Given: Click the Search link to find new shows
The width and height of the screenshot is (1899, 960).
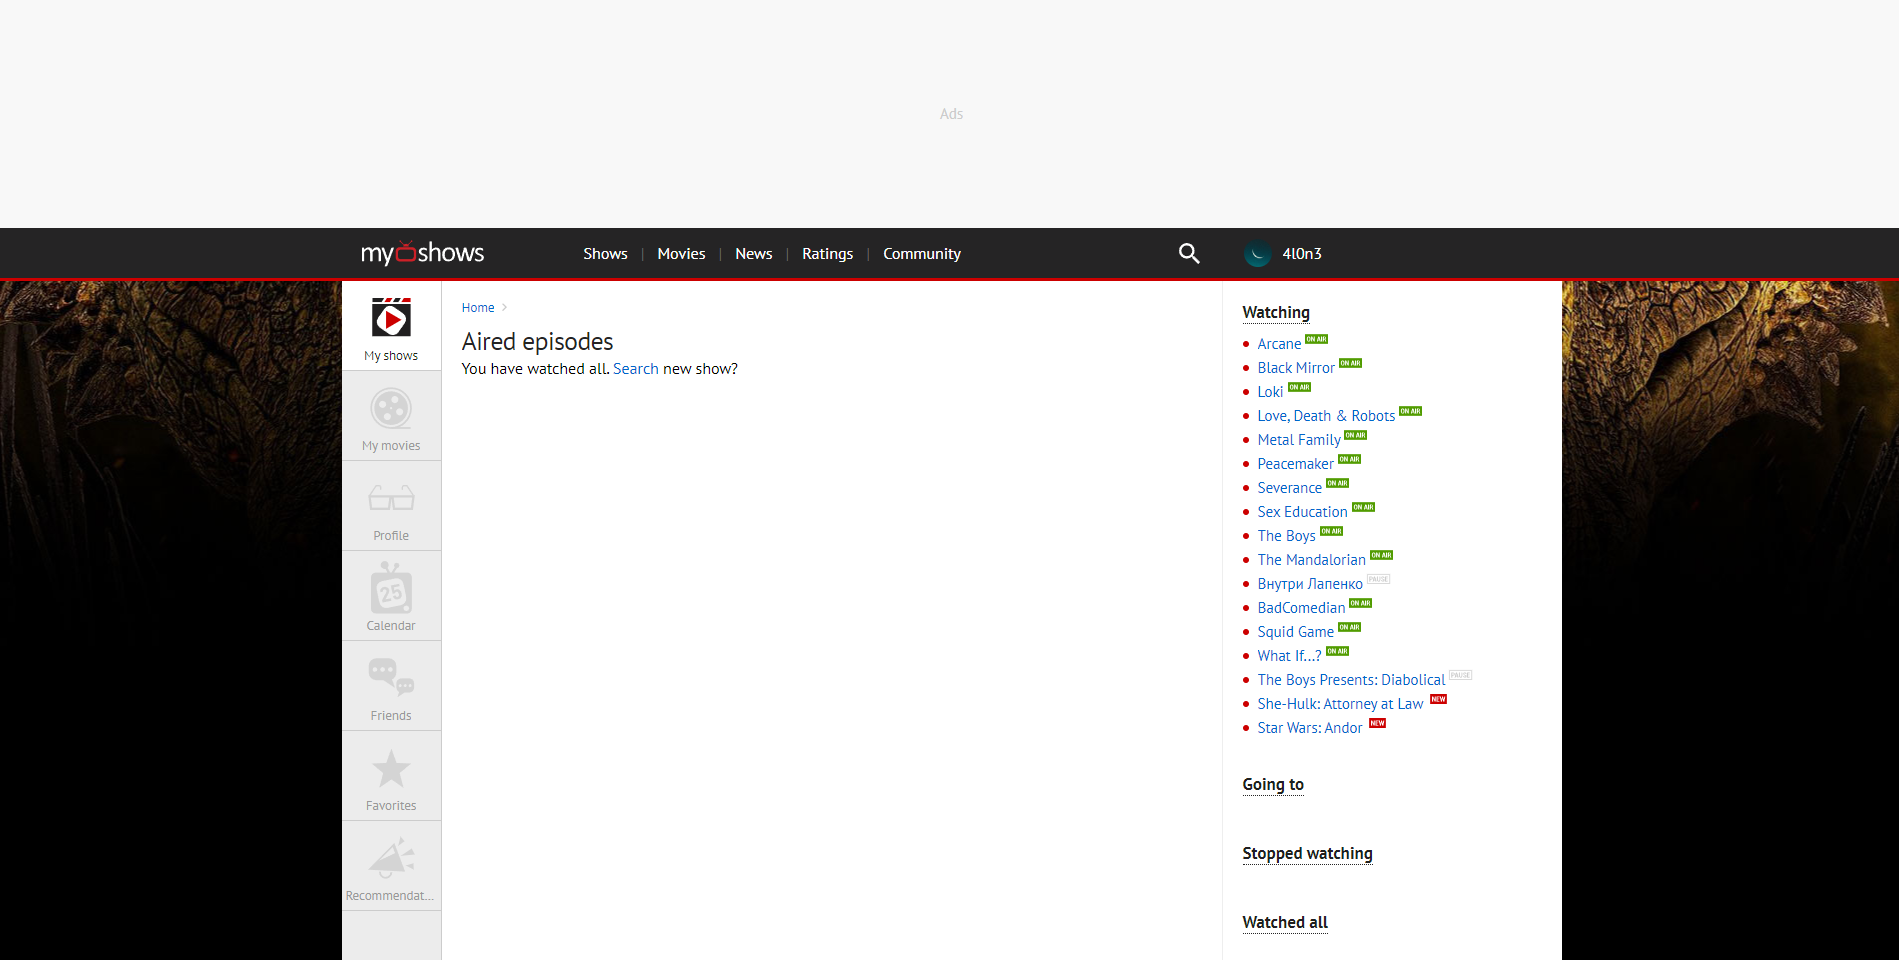Looking at the screenshot, I should point(636,368).
